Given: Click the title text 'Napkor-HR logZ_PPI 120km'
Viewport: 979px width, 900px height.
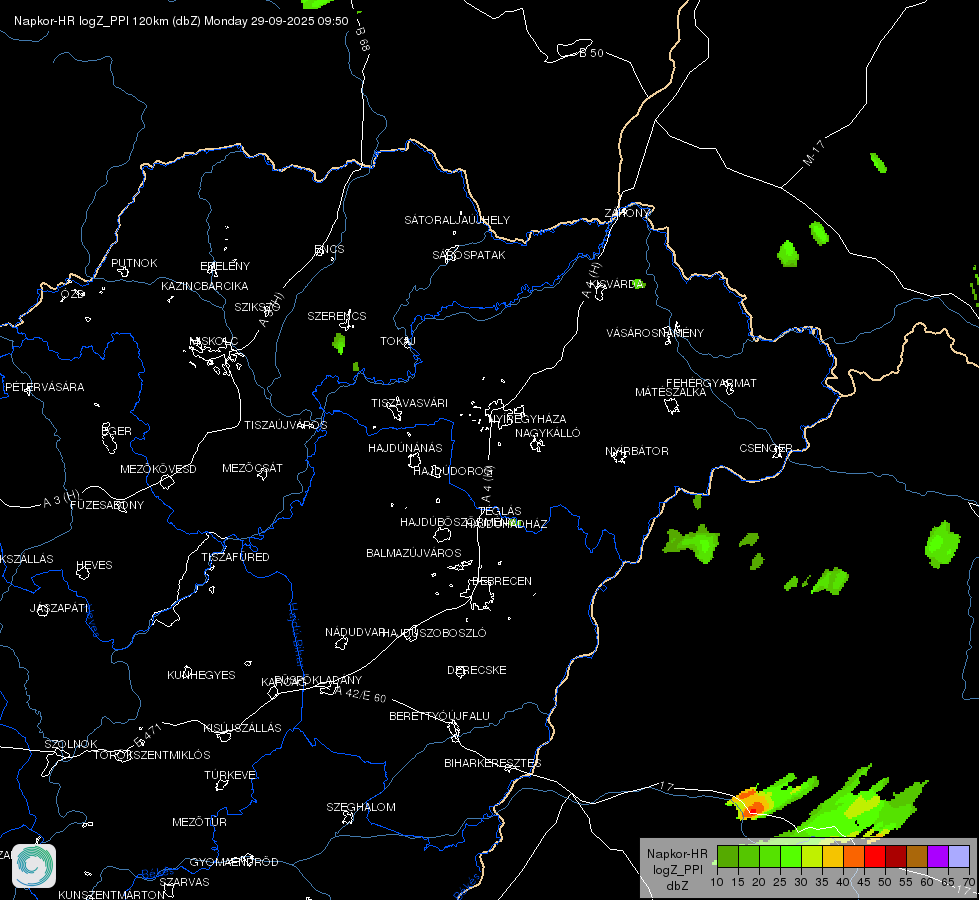Looking at the screenshot, I should [x=90, y=21].
